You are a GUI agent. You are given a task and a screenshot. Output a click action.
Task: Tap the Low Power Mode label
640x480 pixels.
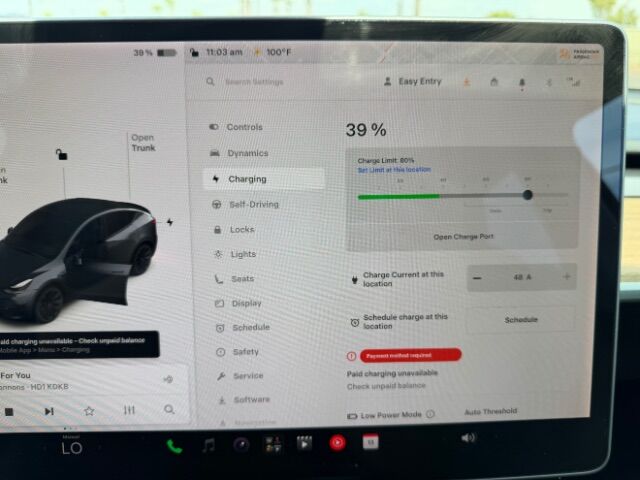coord(391,415)
